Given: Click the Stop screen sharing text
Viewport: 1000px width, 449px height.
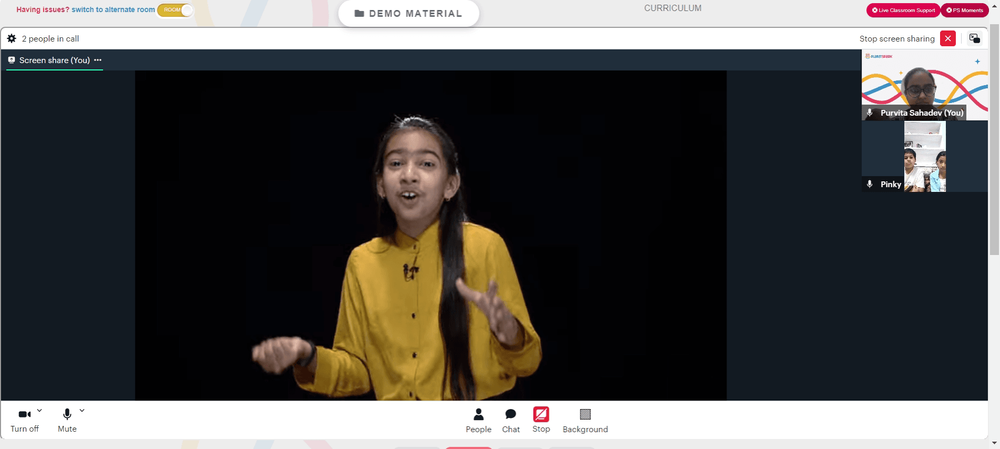Looking at the screenshot, I should tap(897, 39).
